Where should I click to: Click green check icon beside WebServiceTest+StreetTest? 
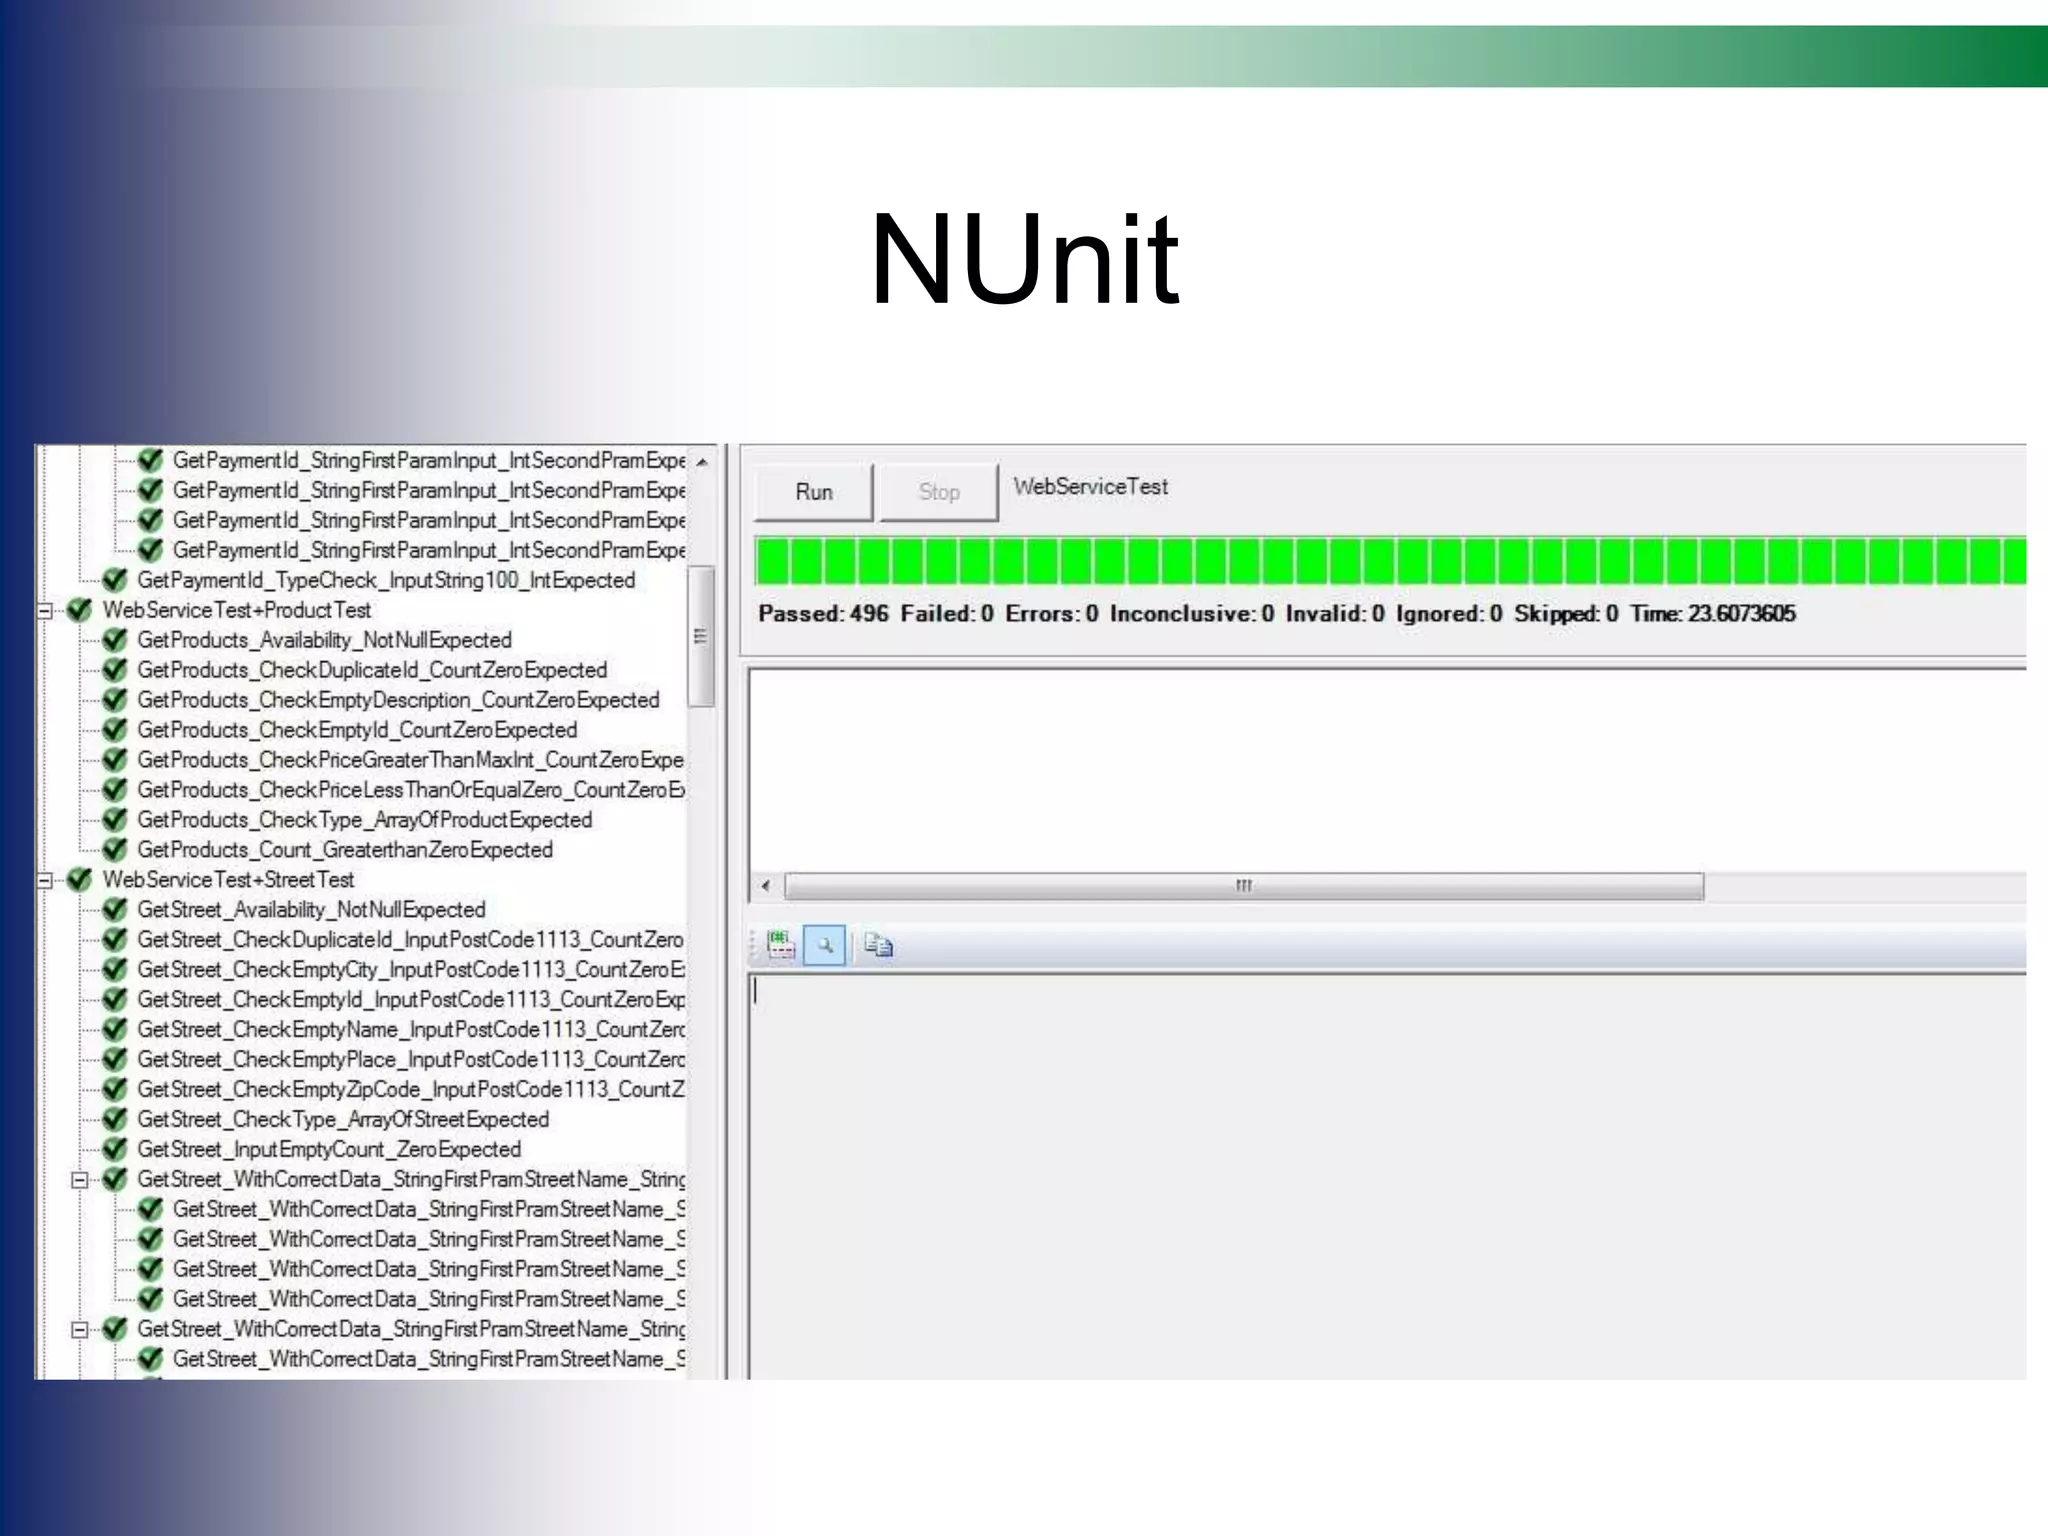coord(79,880)
